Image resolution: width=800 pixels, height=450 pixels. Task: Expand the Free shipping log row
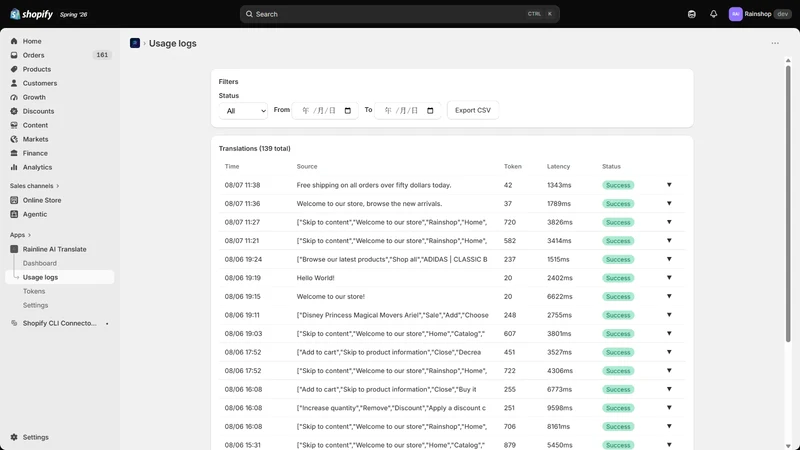[669, 185]
